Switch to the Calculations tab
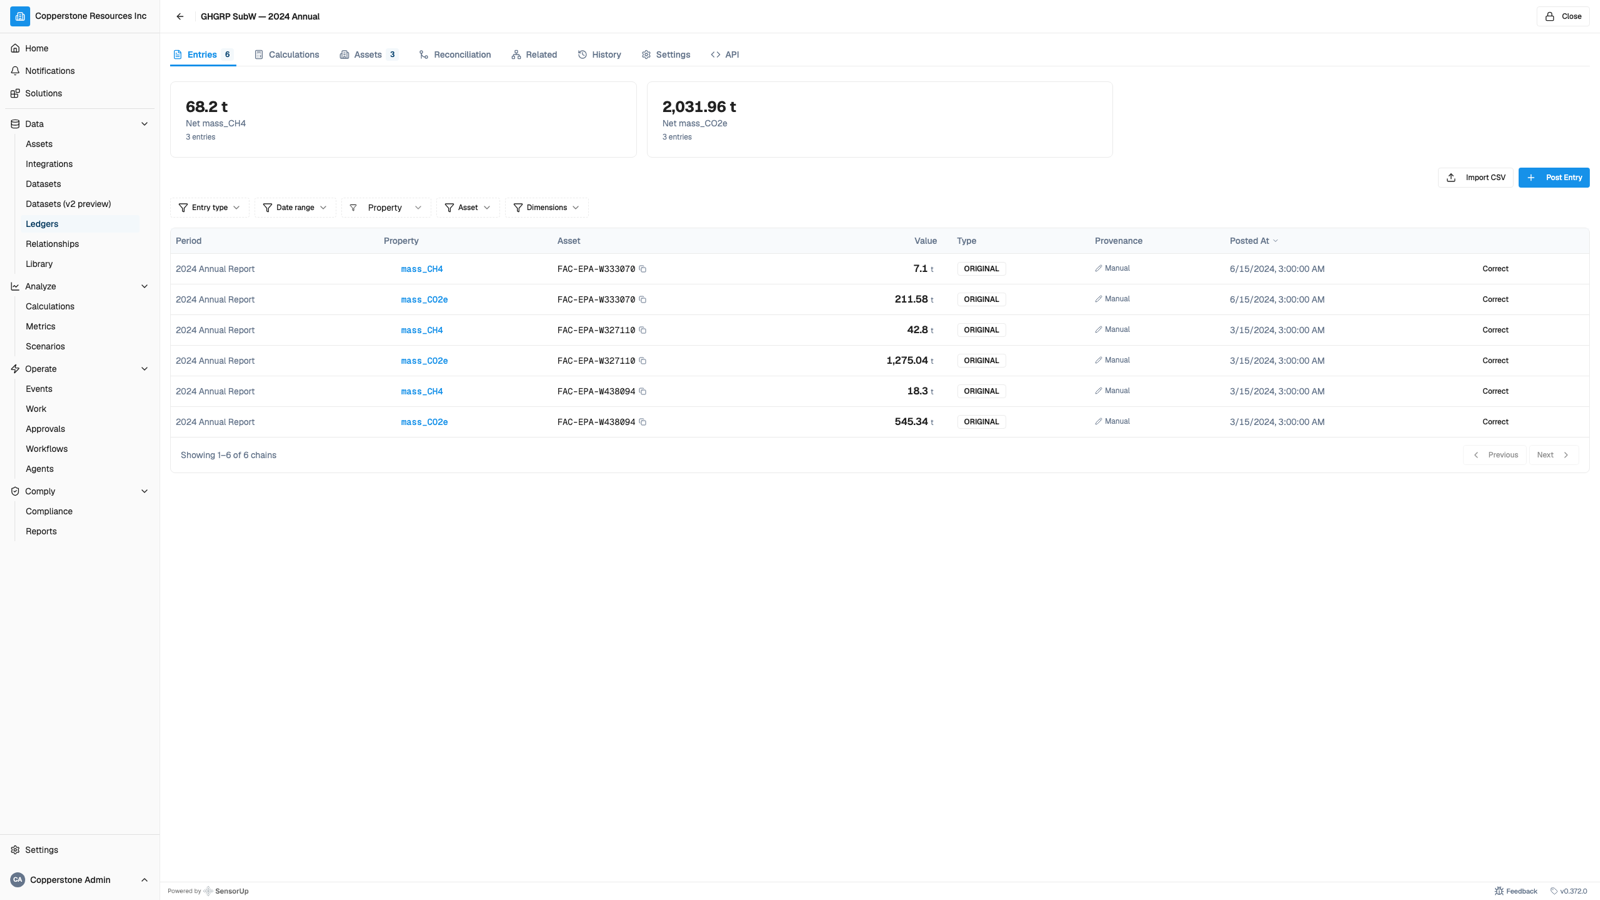Screen dimensions: 1600x900 [287, 55]
